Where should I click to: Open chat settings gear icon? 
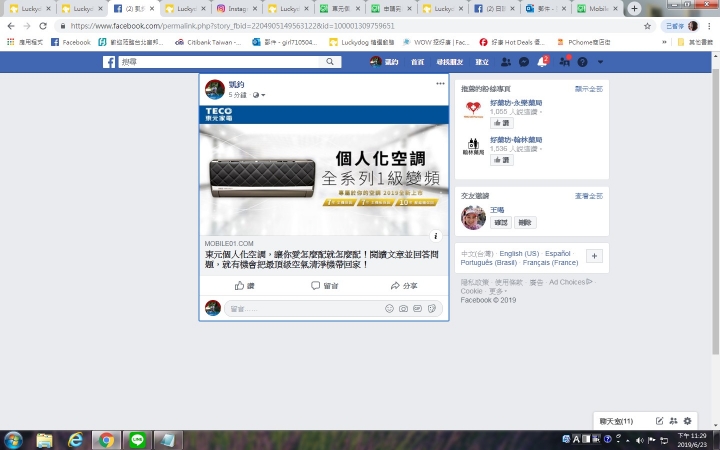click(x=687, y=421)
